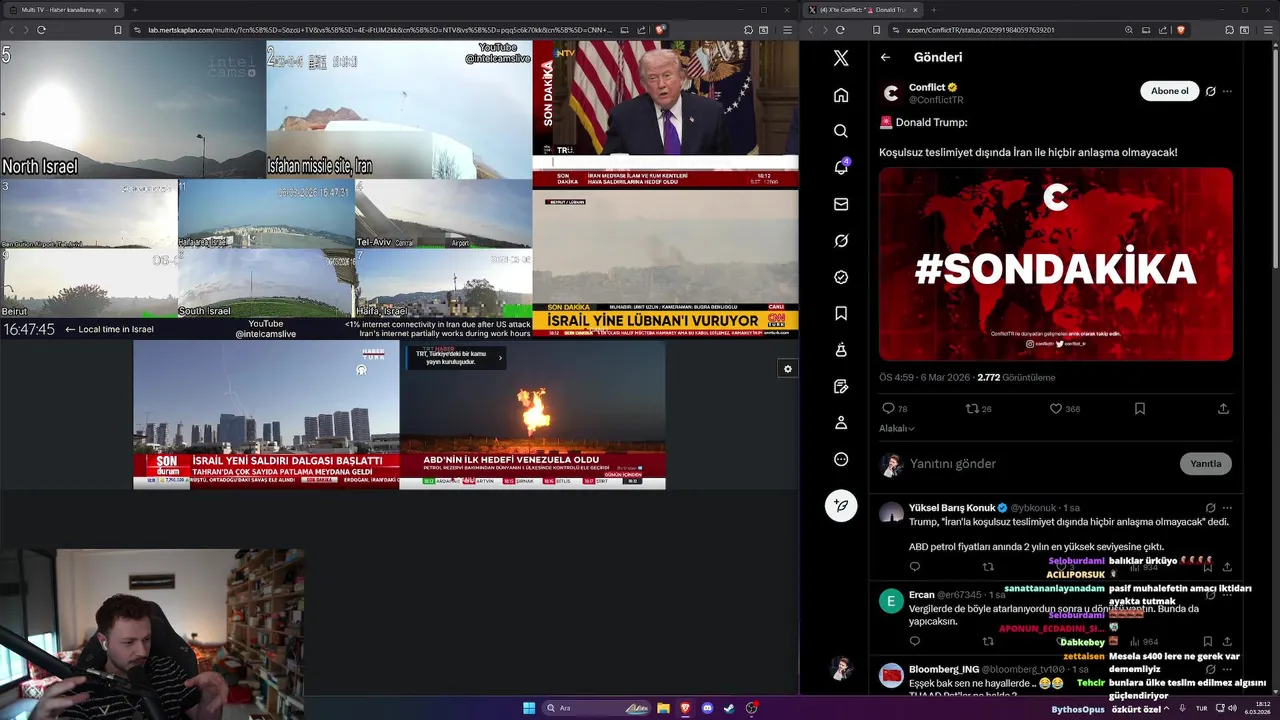This screenshot has height=720, width=1280.
Task: Open Conflict profile name link
Action: pyautogui.click(x=927, y=87)
